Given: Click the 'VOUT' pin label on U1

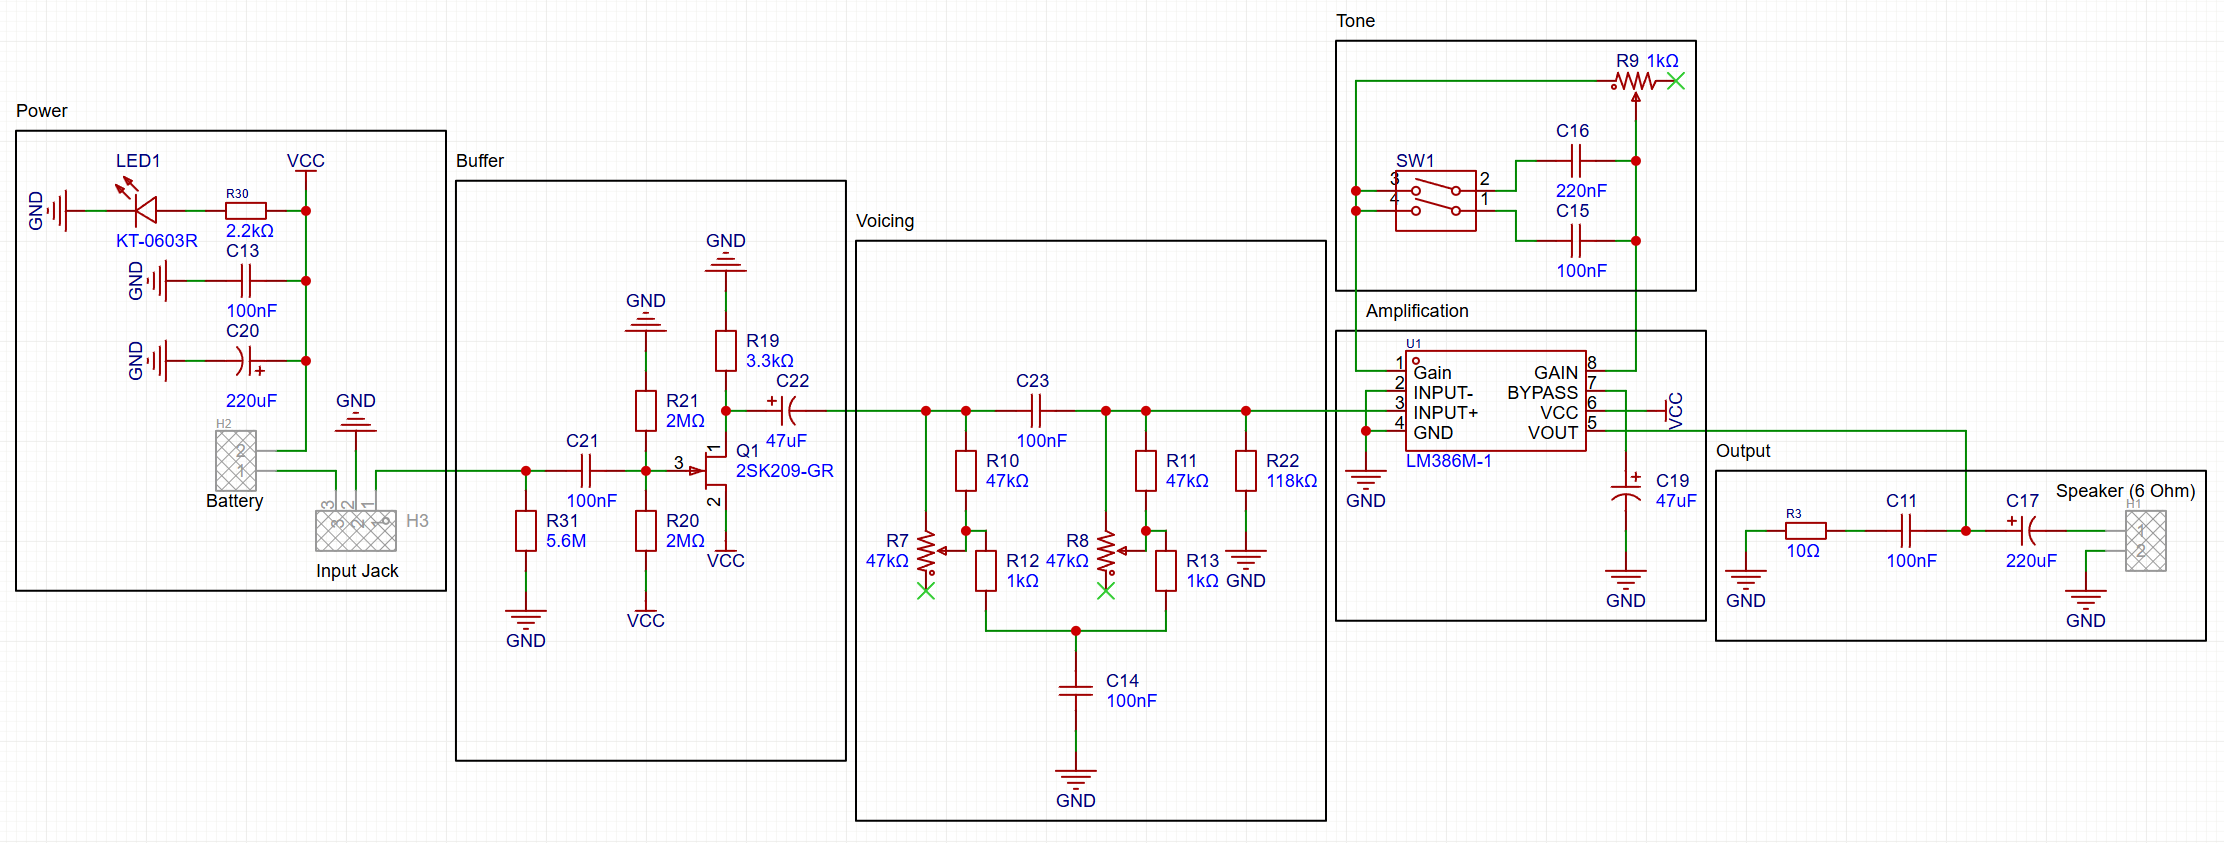Looking at the screenshot, I should tap(1553, 433).
